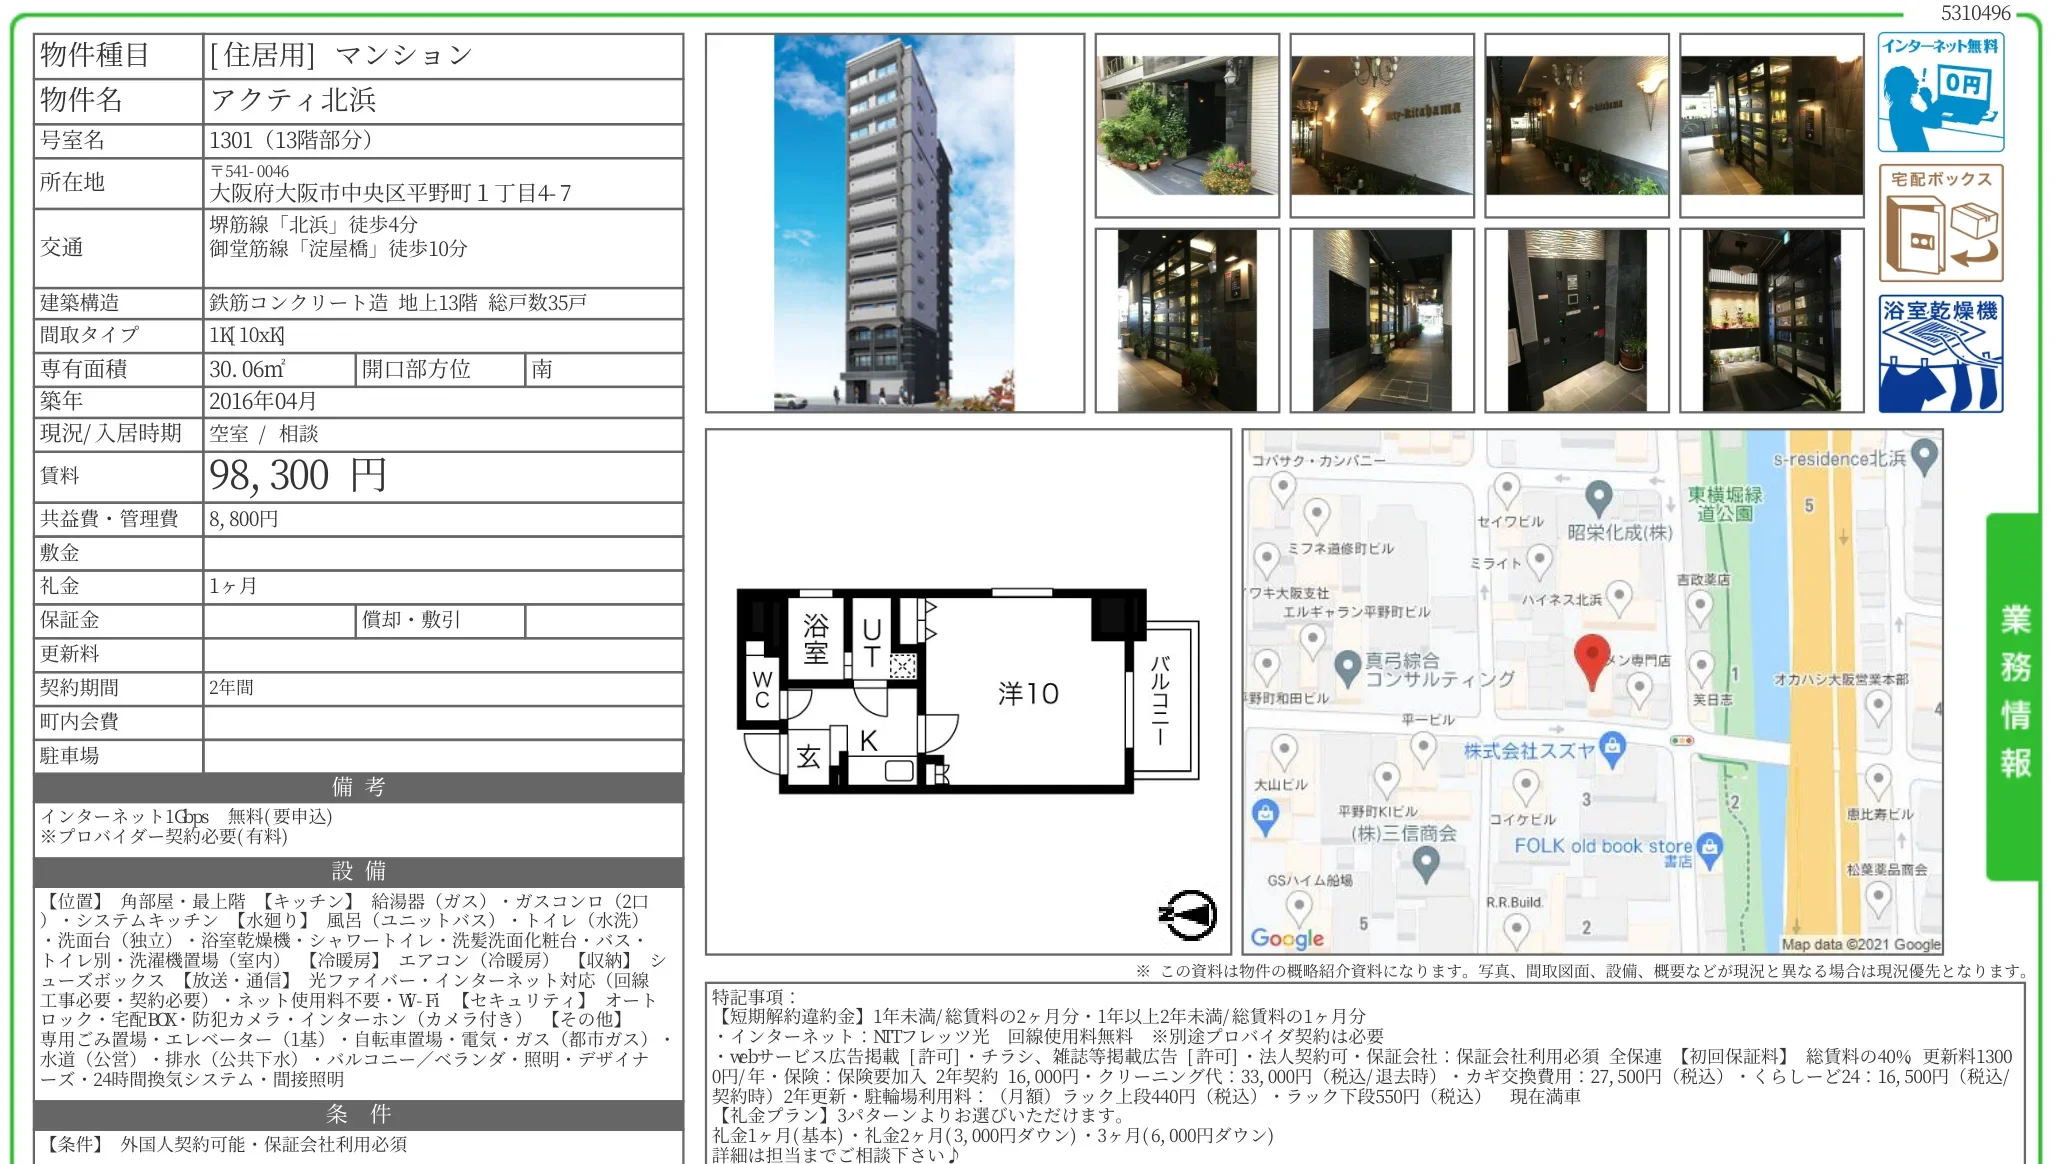Open the mailbox area thumbnail photo
The height and width of the screenshot is (1164, 2056).
1576,320
